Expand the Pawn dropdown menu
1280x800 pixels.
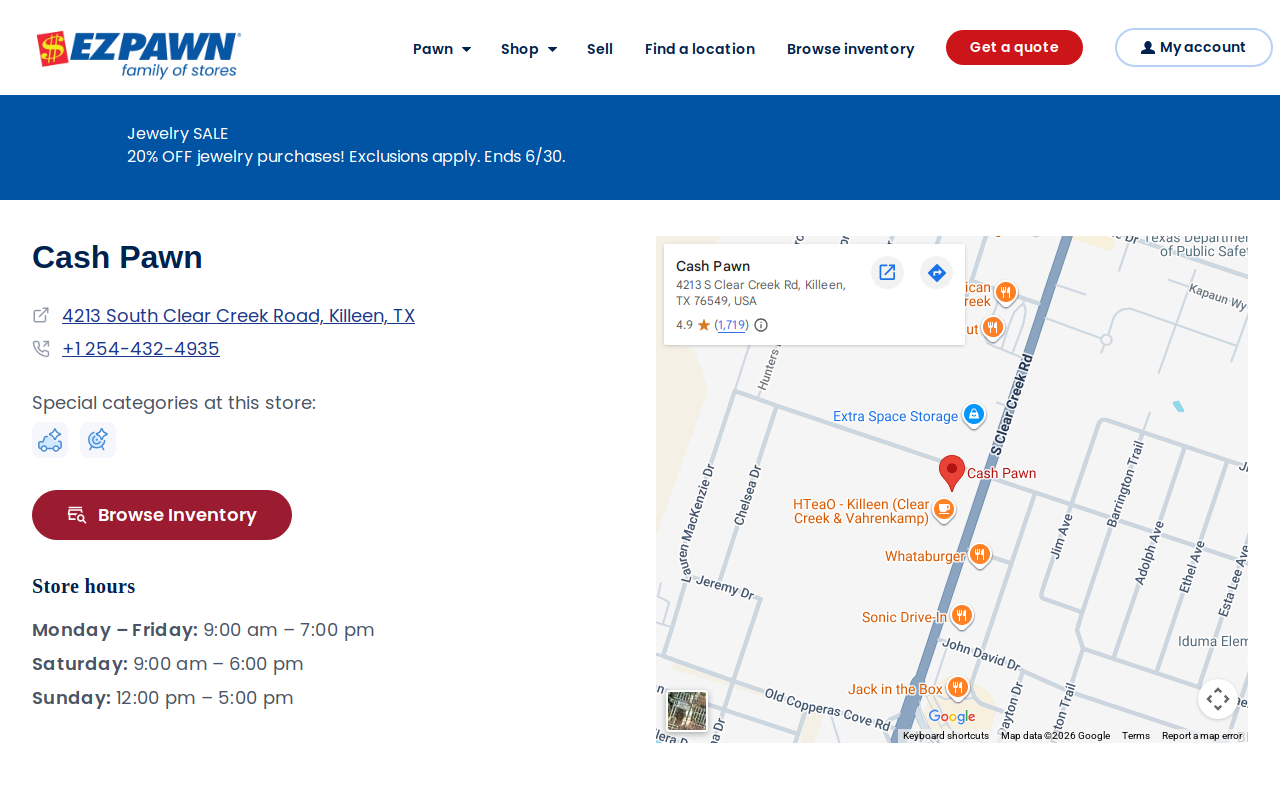tap(442, 49)
